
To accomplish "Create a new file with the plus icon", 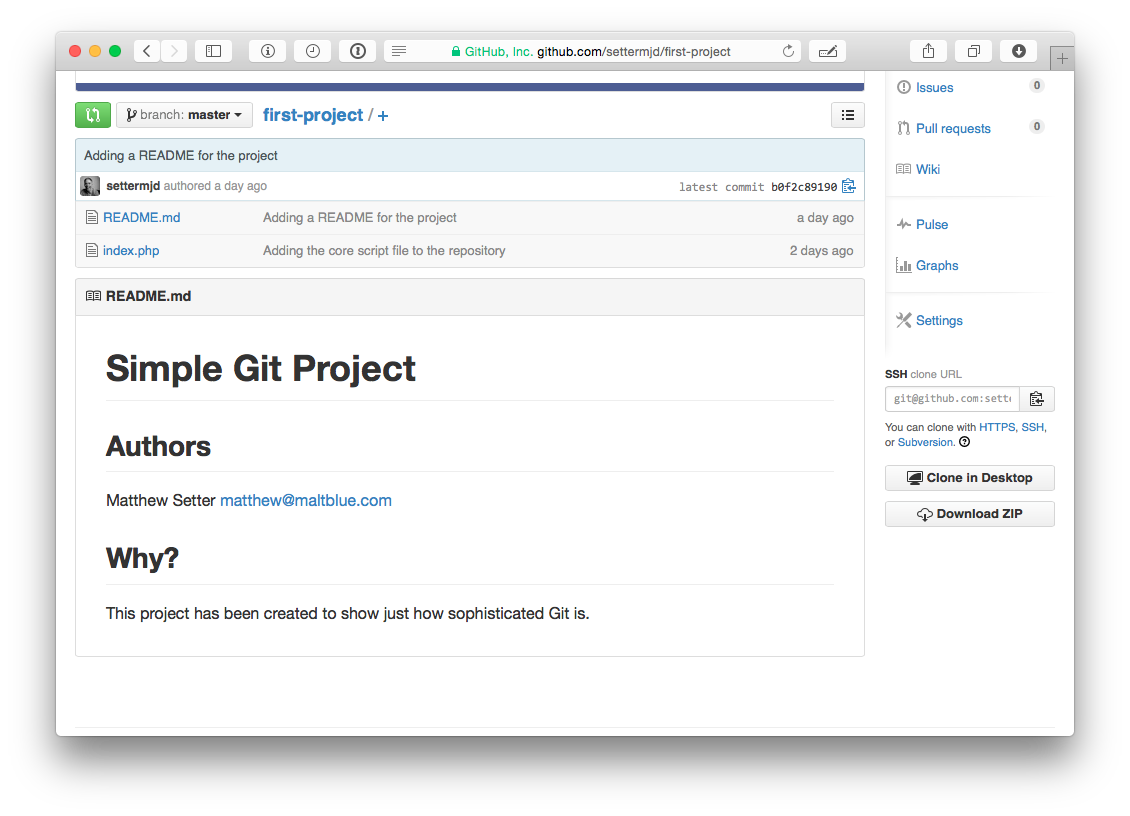I will click(x=382, y=115).
